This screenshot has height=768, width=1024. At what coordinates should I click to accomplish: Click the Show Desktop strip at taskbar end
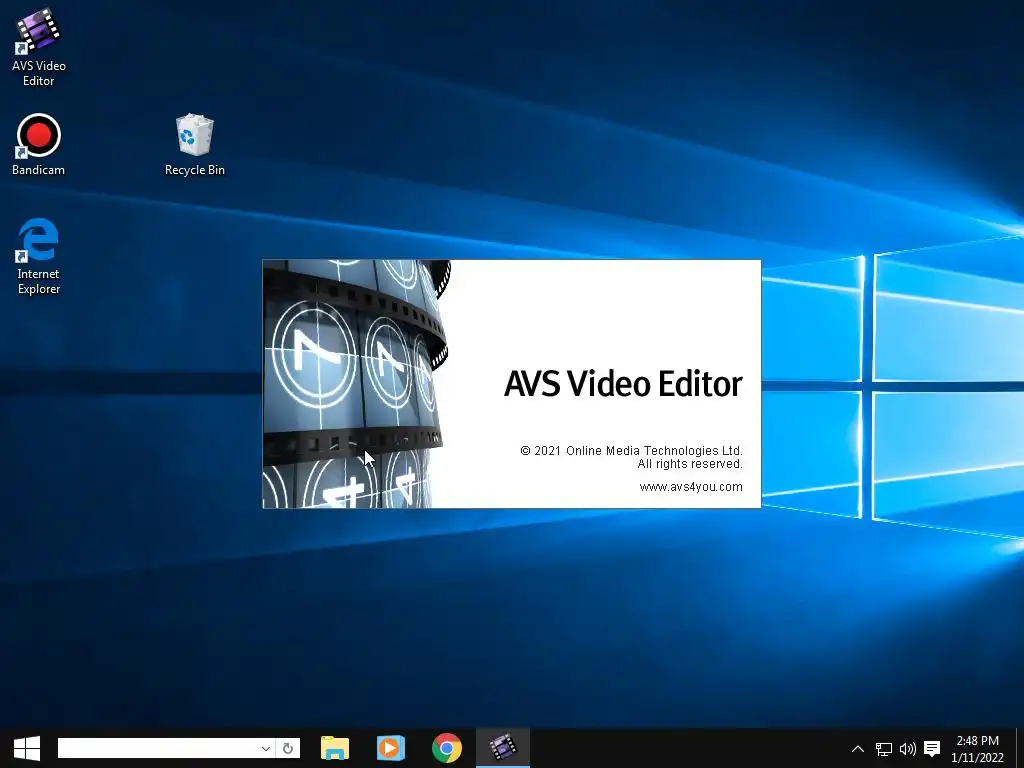[x=1020, y=748]
